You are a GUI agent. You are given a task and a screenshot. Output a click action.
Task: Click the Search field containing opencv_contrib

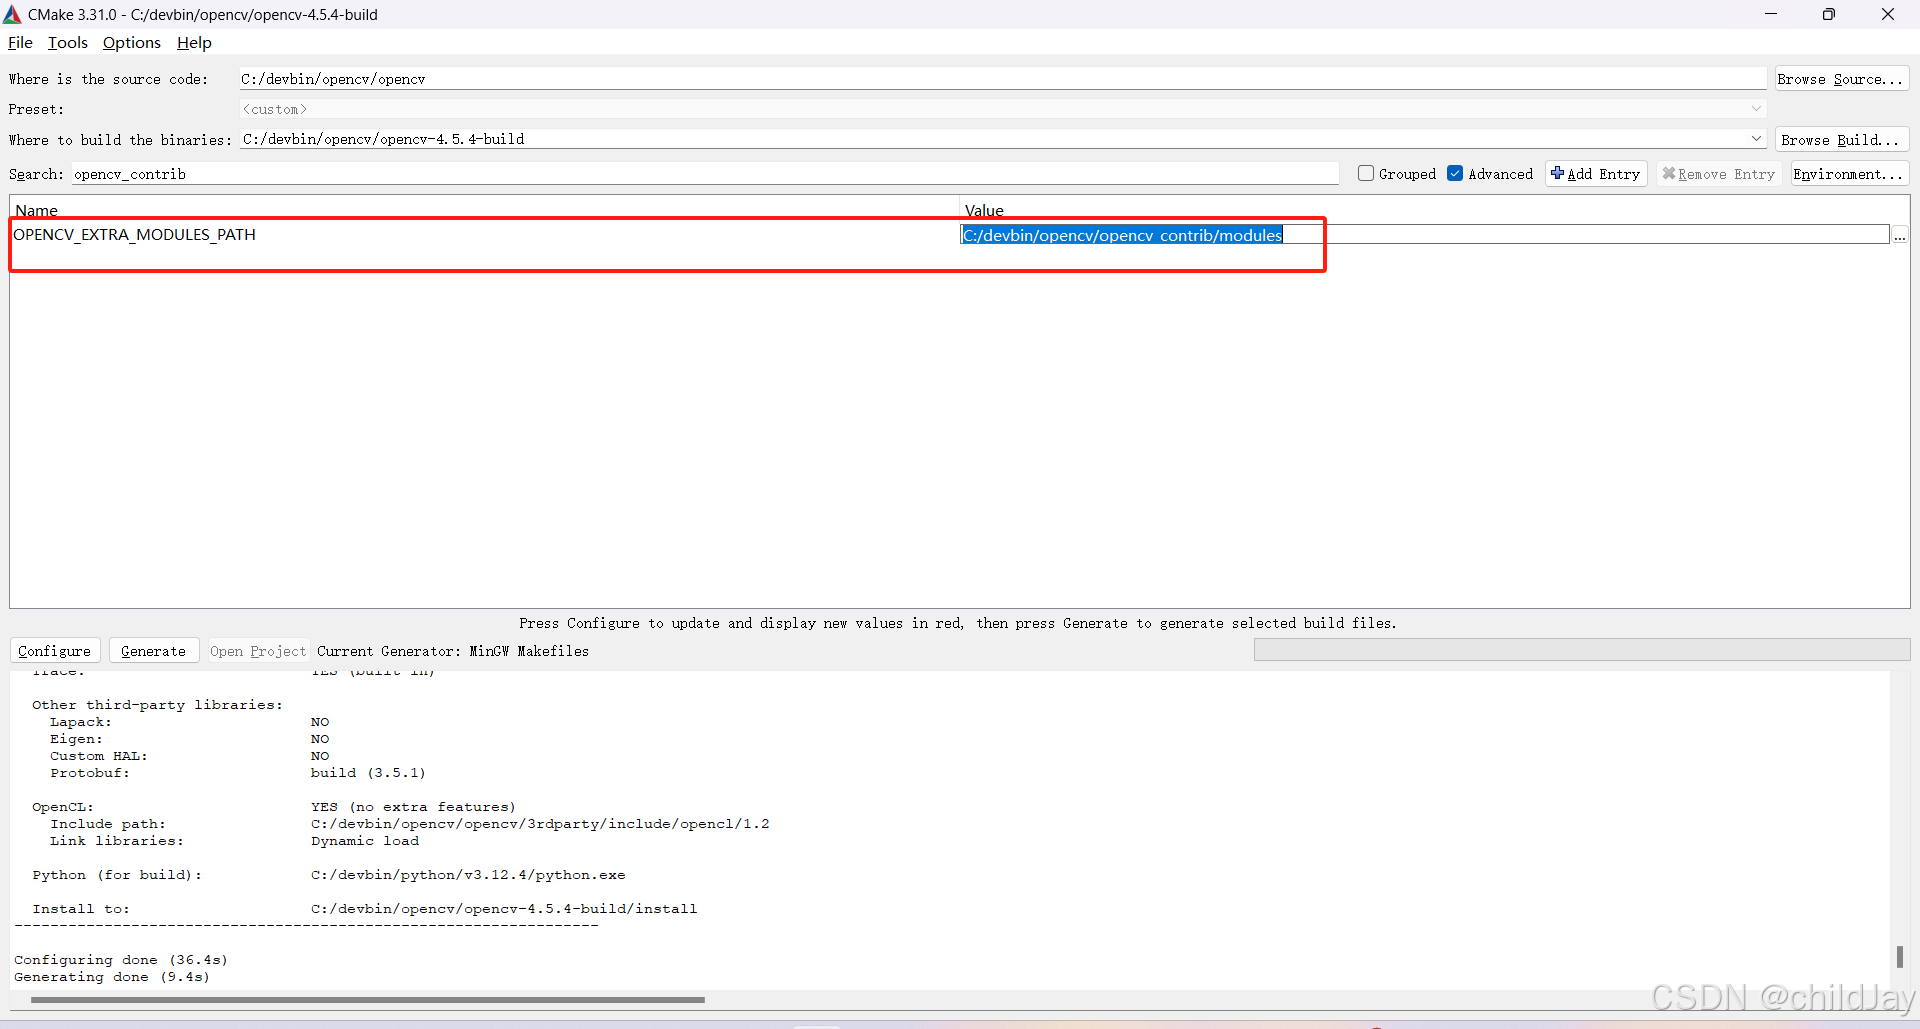[705, 174]
